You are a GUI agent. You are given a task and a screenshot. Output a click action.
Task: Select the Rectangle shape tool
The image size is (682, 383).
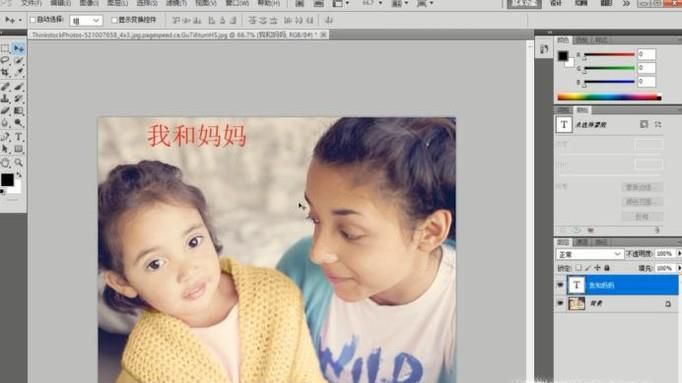coord(18,149)
